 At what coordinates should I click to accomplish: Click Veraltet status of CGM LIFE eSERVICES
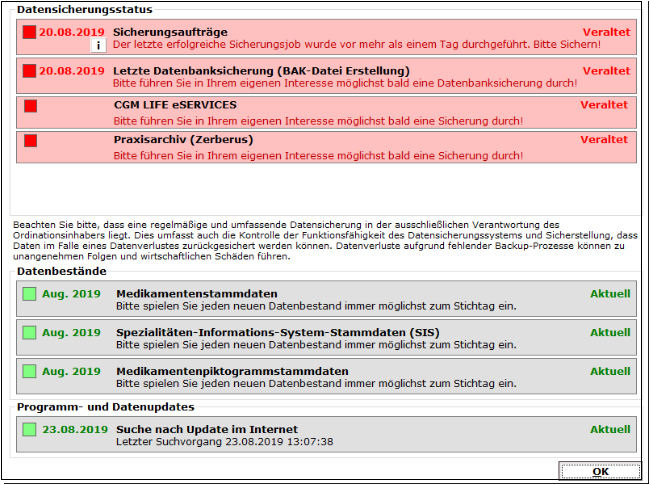pos(604,105)
